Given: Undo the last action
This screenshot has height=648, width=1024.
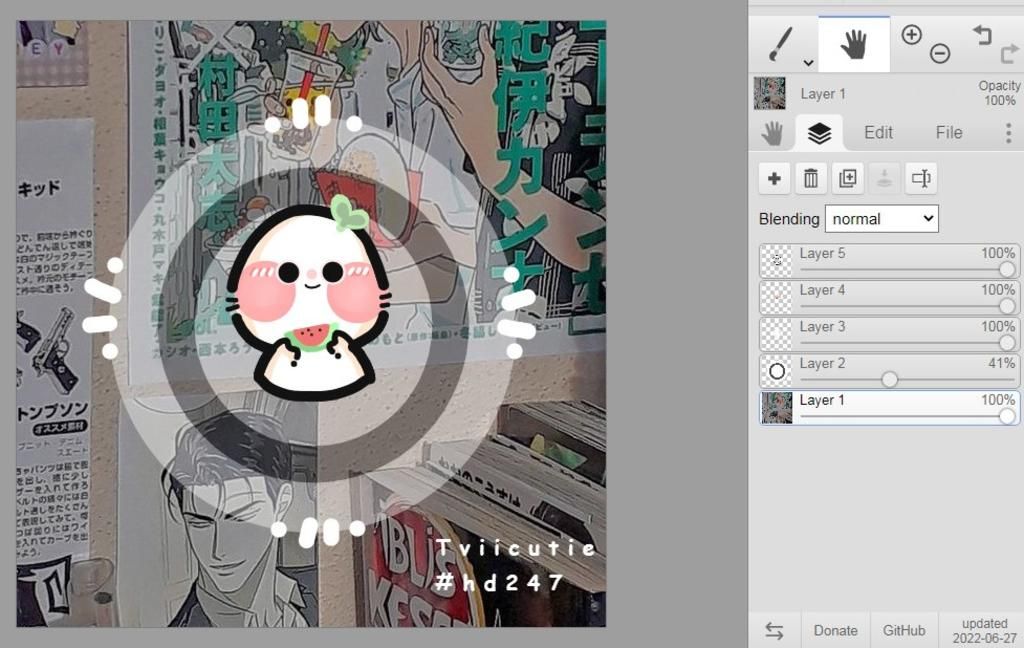Looking at the screenshot, I should pos(982,35).
